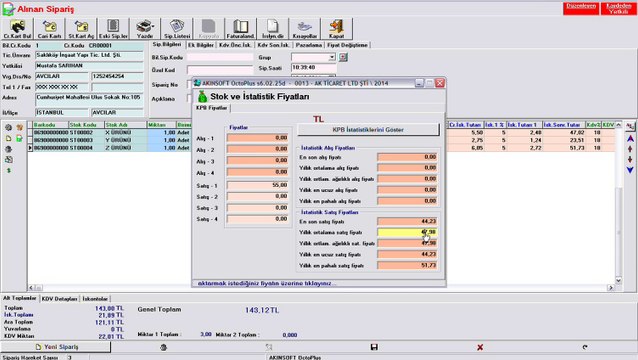The image size is (638, 360).
Task: Switch to Ek Bilgiler tab
Action: [201, 45]
